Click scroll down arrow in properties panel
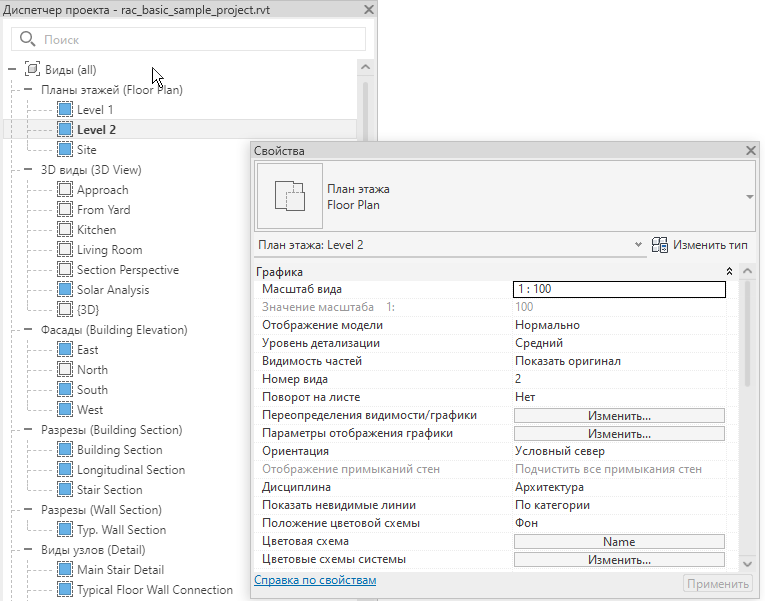 click(x=747, y=563)
